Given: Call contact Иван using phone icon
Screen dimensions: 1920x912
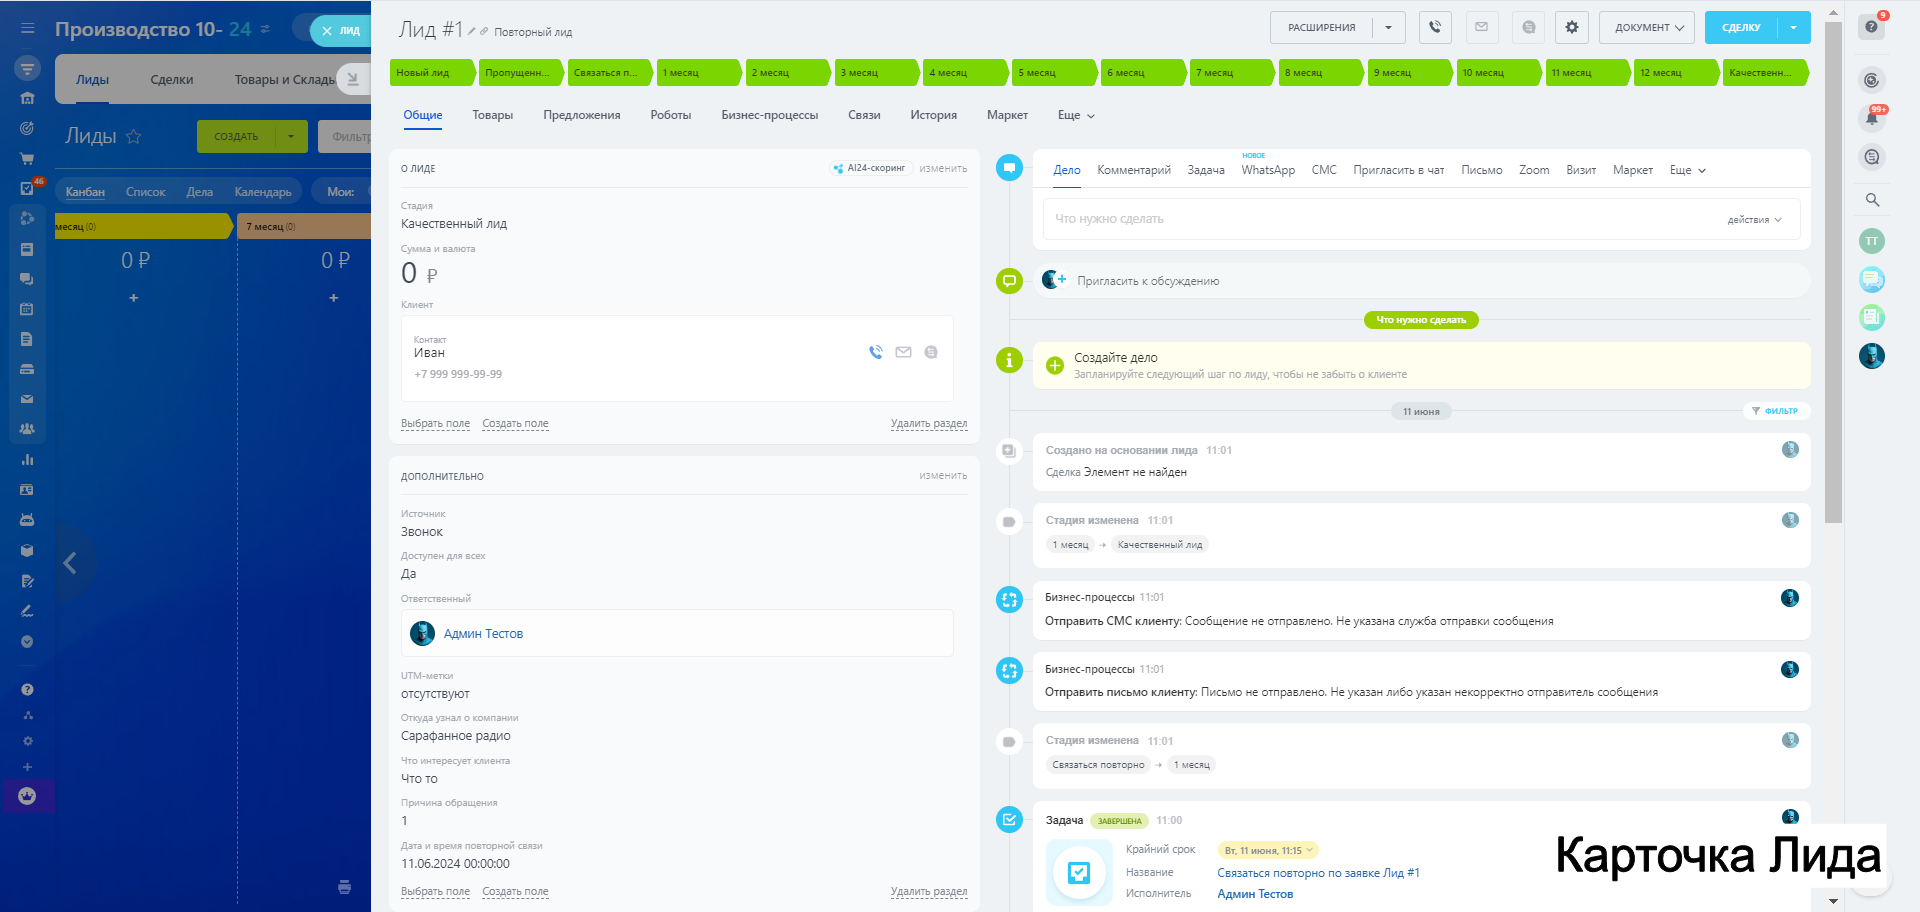Looking at the screenshot, I should pos(876,352).
